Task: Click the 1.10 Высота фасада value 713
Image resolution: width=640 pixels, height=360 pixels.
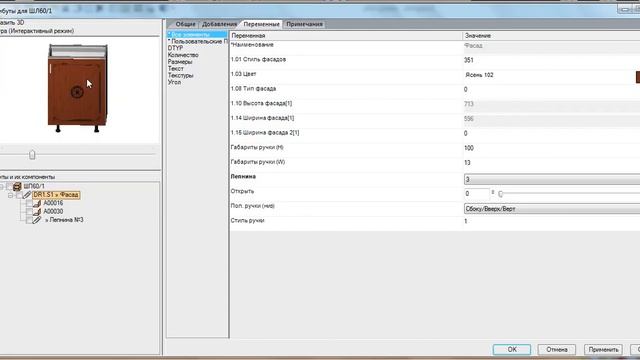Action: tap(469, 104)
